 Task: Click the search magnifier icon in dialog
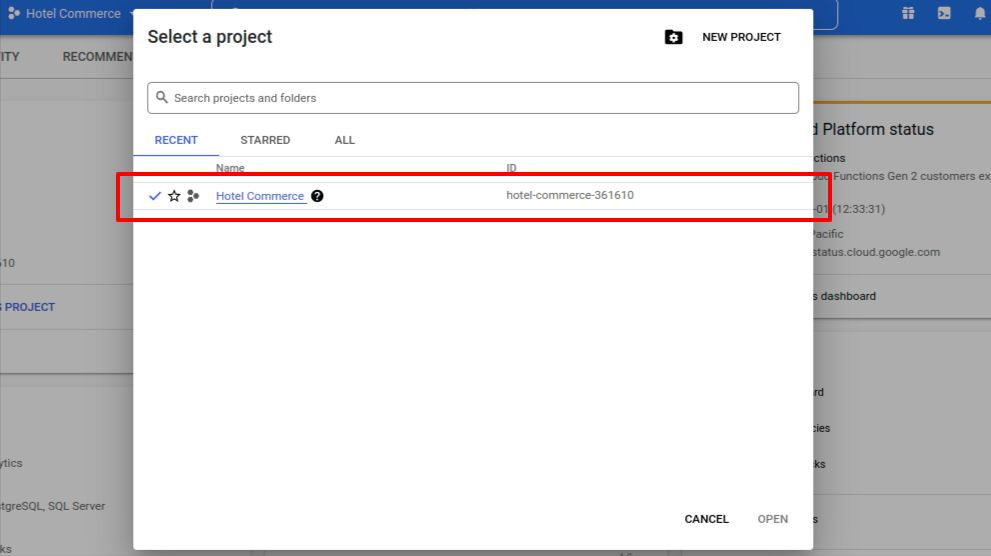click(x=162, y=97)
